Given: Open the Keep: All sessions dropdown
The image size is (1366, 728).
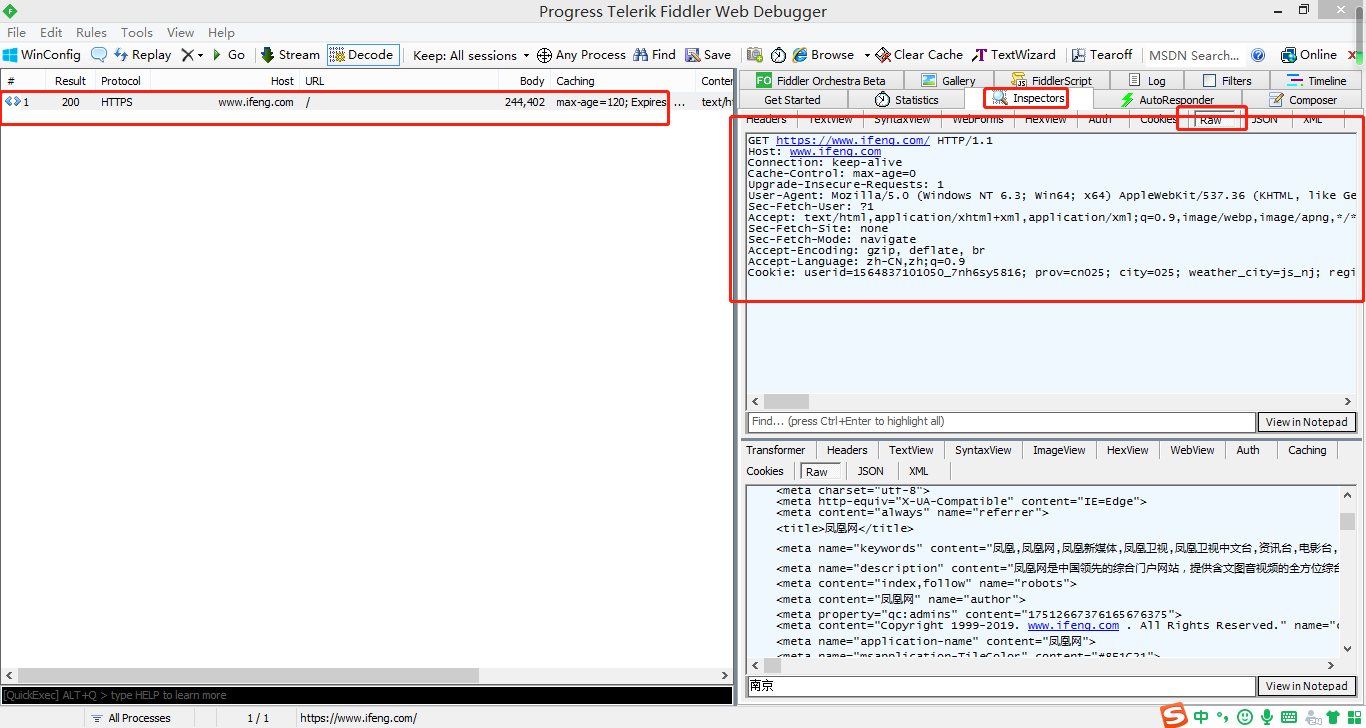Looking at the screenshot, I should coord(472,55).
